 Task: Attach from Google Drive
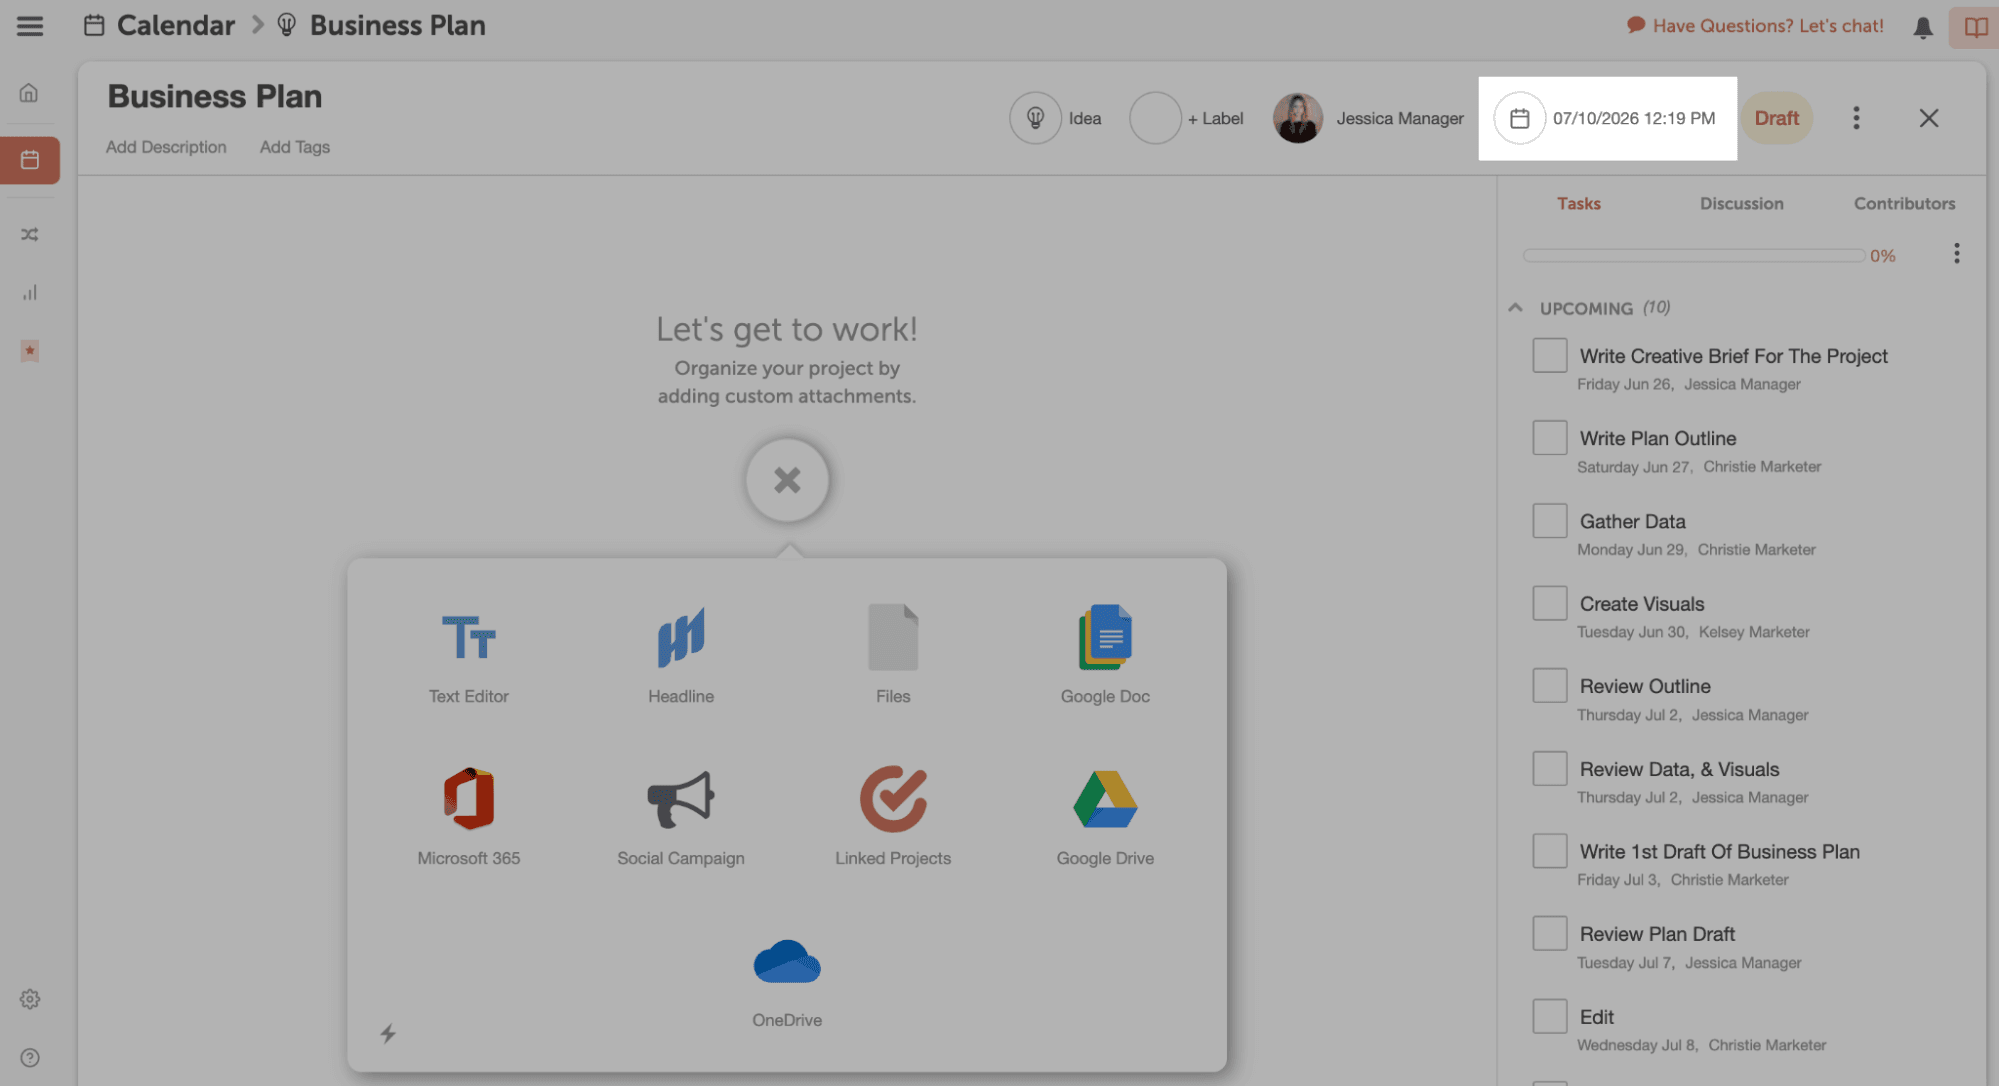[x=1104, y=800]
